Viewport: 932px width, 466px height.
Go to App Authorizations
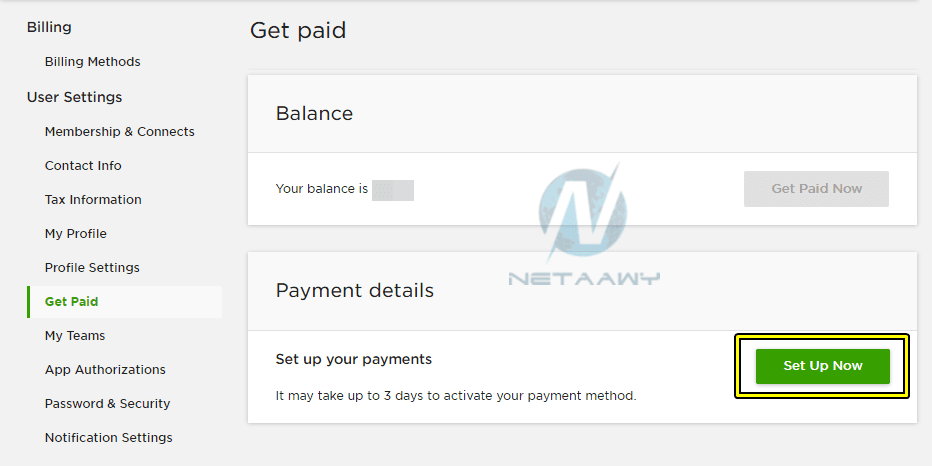(105, 370)
